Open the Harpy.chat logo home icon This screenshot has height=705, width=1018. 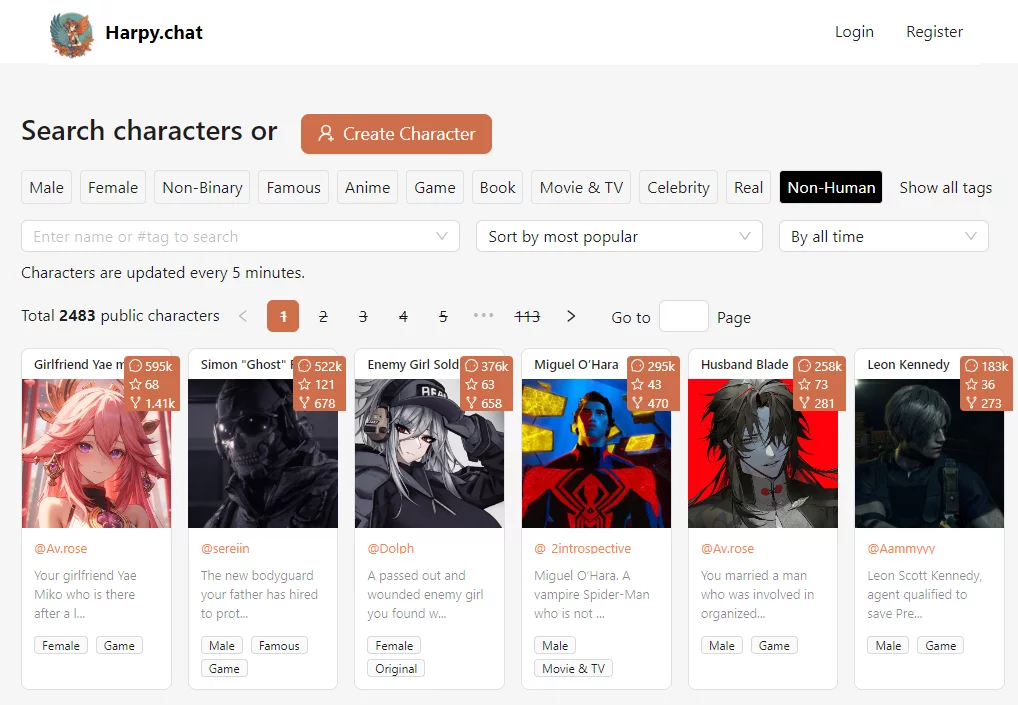tap(71, 34)
